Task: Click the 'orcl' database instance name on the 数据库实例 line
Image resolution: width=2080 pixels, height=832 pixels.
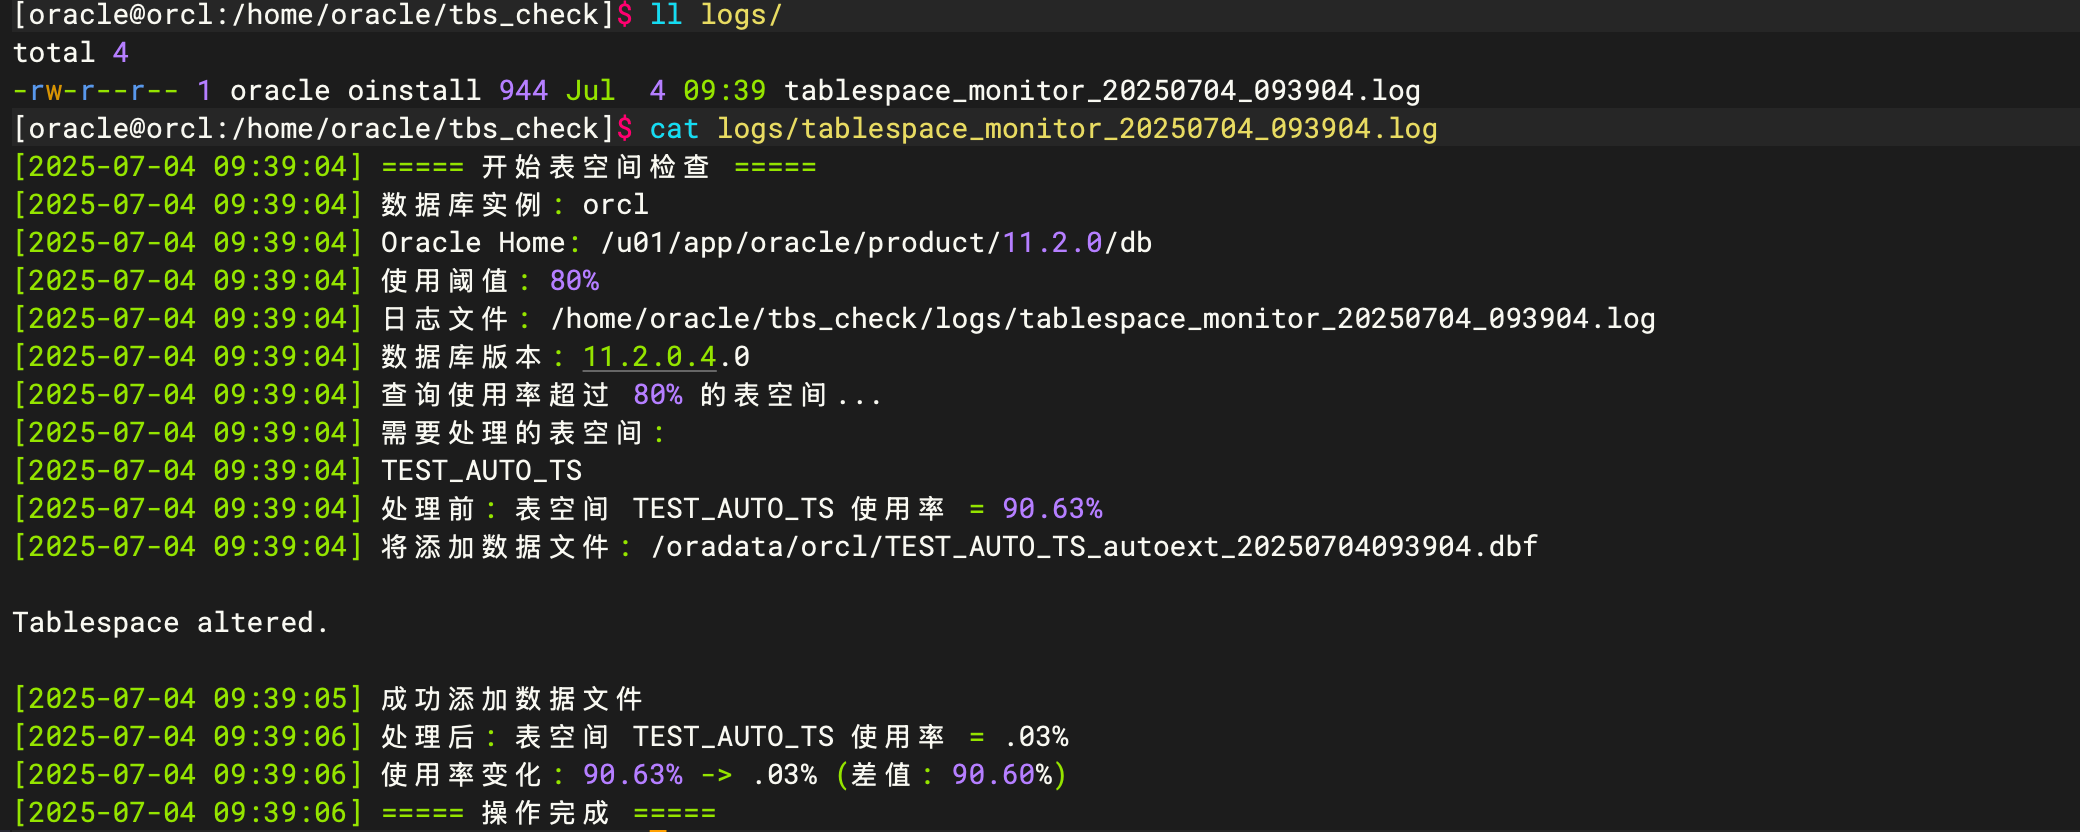Action: (615, 205)
